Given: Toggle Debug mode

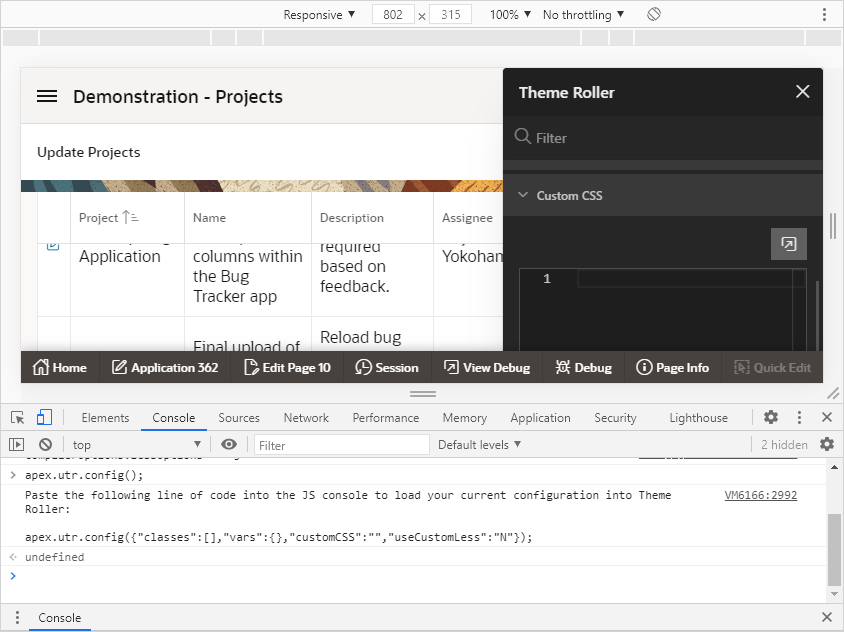Looking at the screenshot, I should [583, 368].
